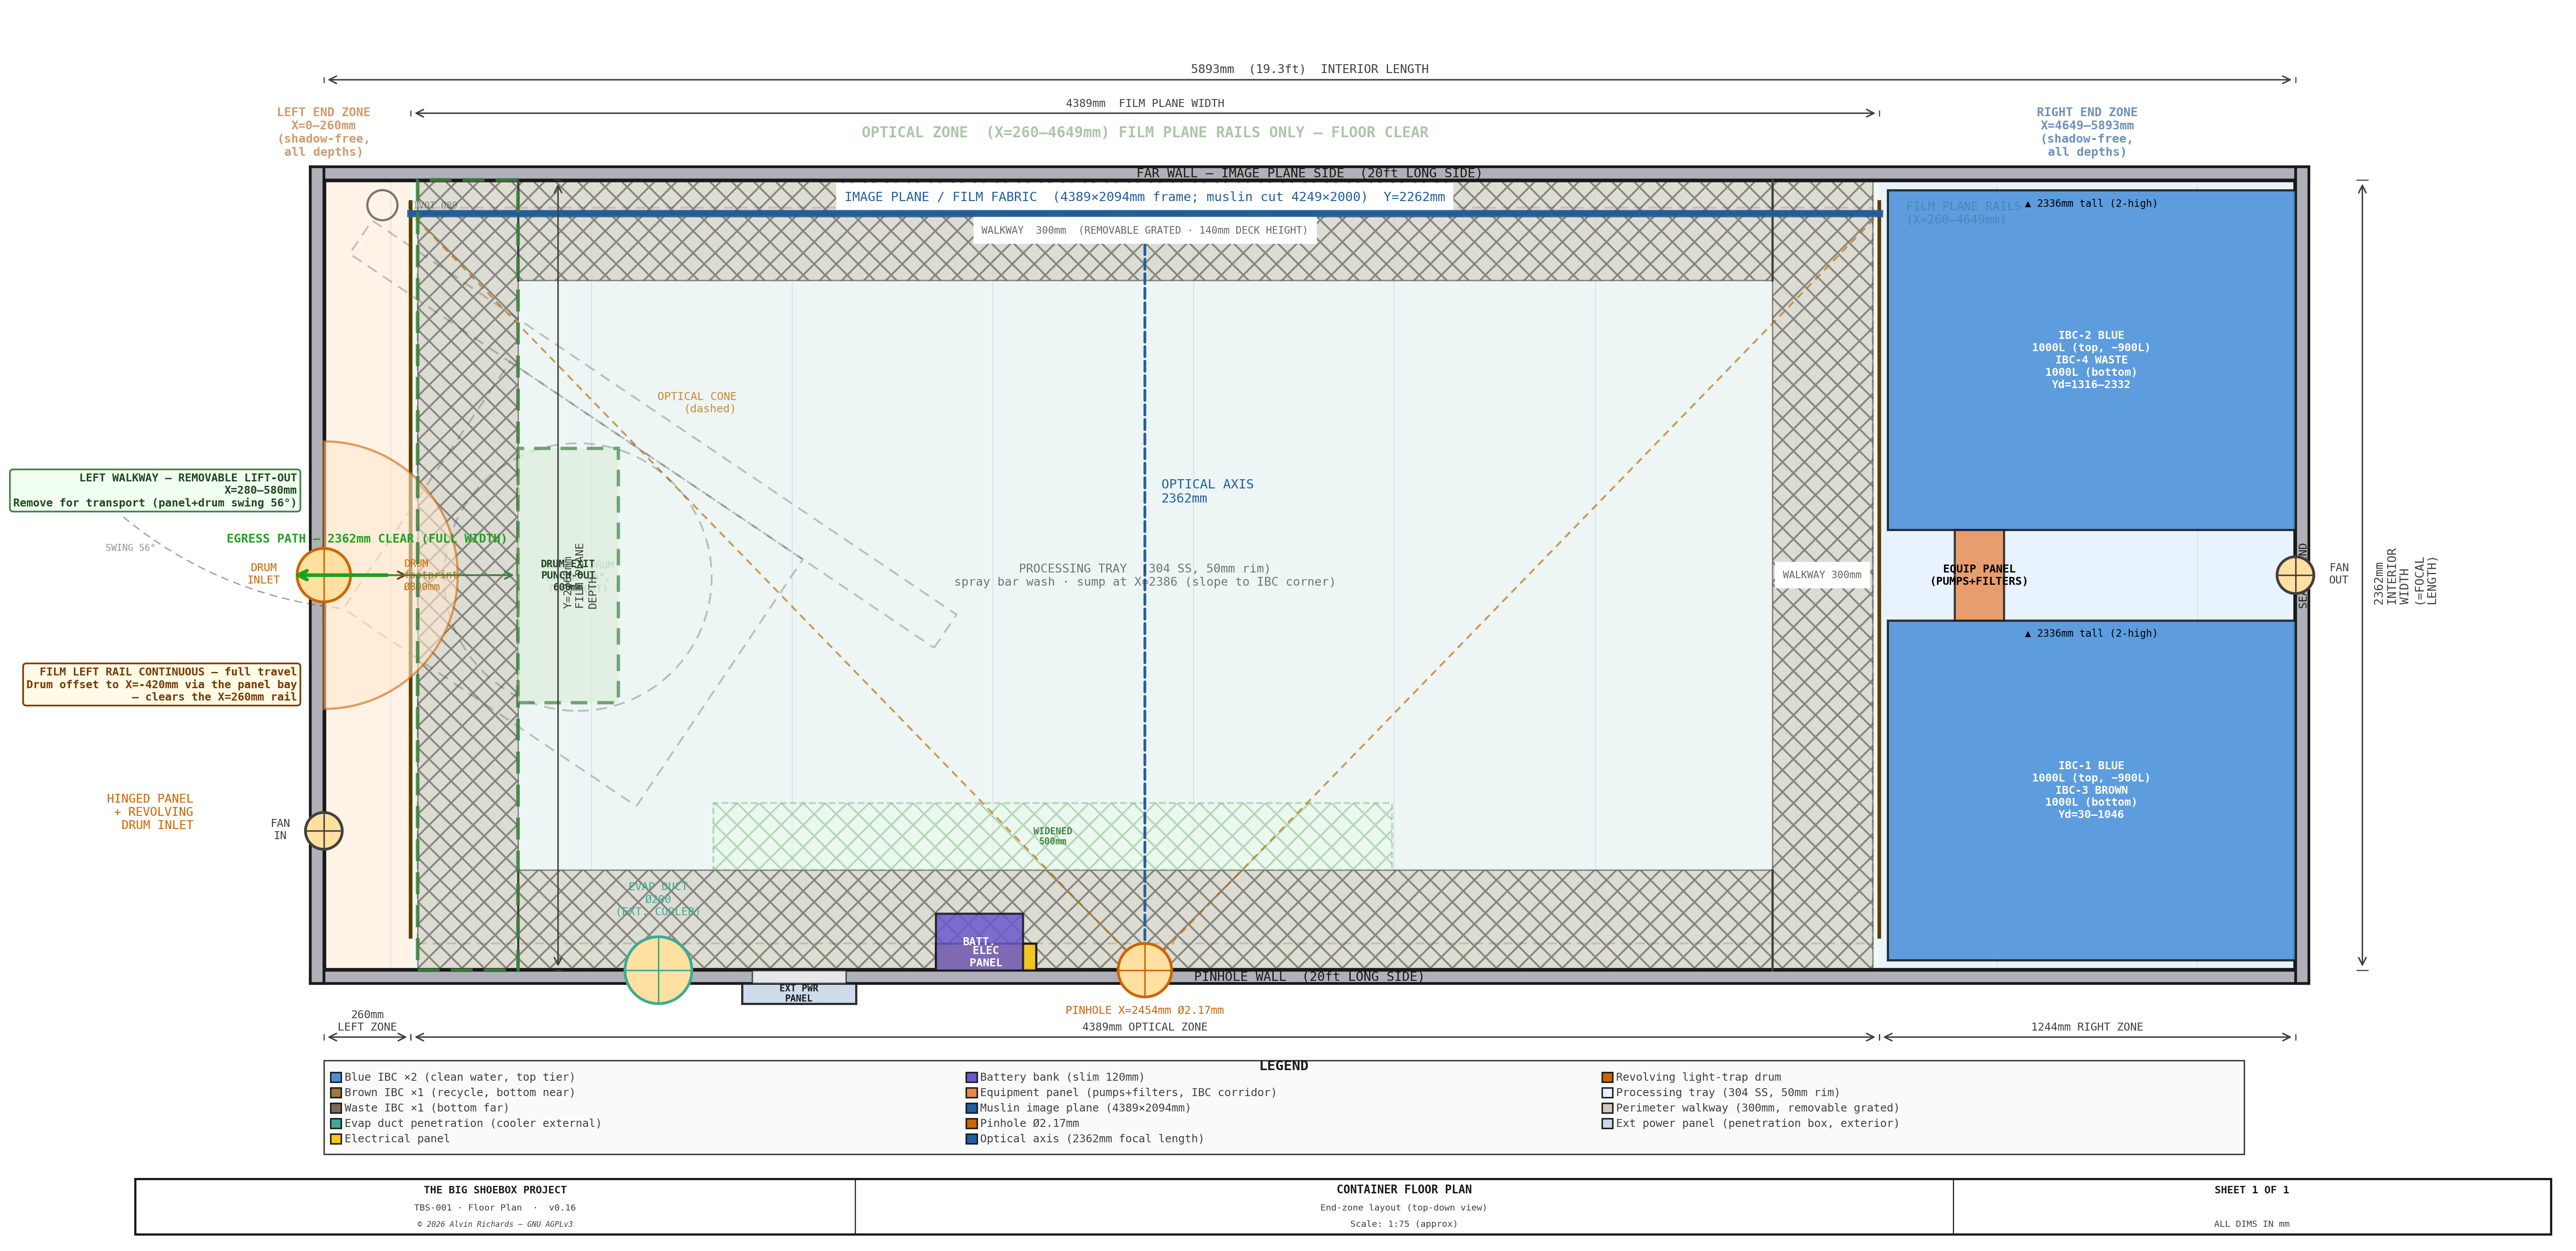
Task: Click the 'EVAP DUCT Ø200' label
Action: pyautogui.click(x=658, y=899)
